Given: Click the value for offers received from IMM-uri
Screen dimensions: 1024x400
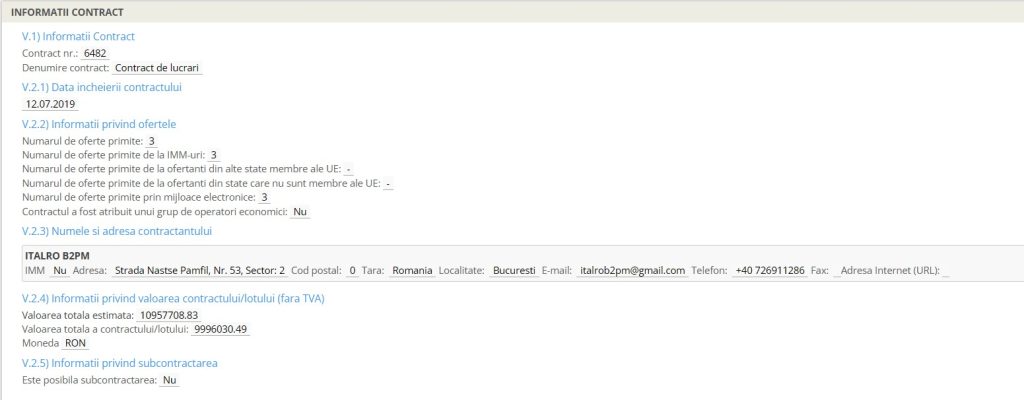Looking at the screenshot, I should point(213,155).
